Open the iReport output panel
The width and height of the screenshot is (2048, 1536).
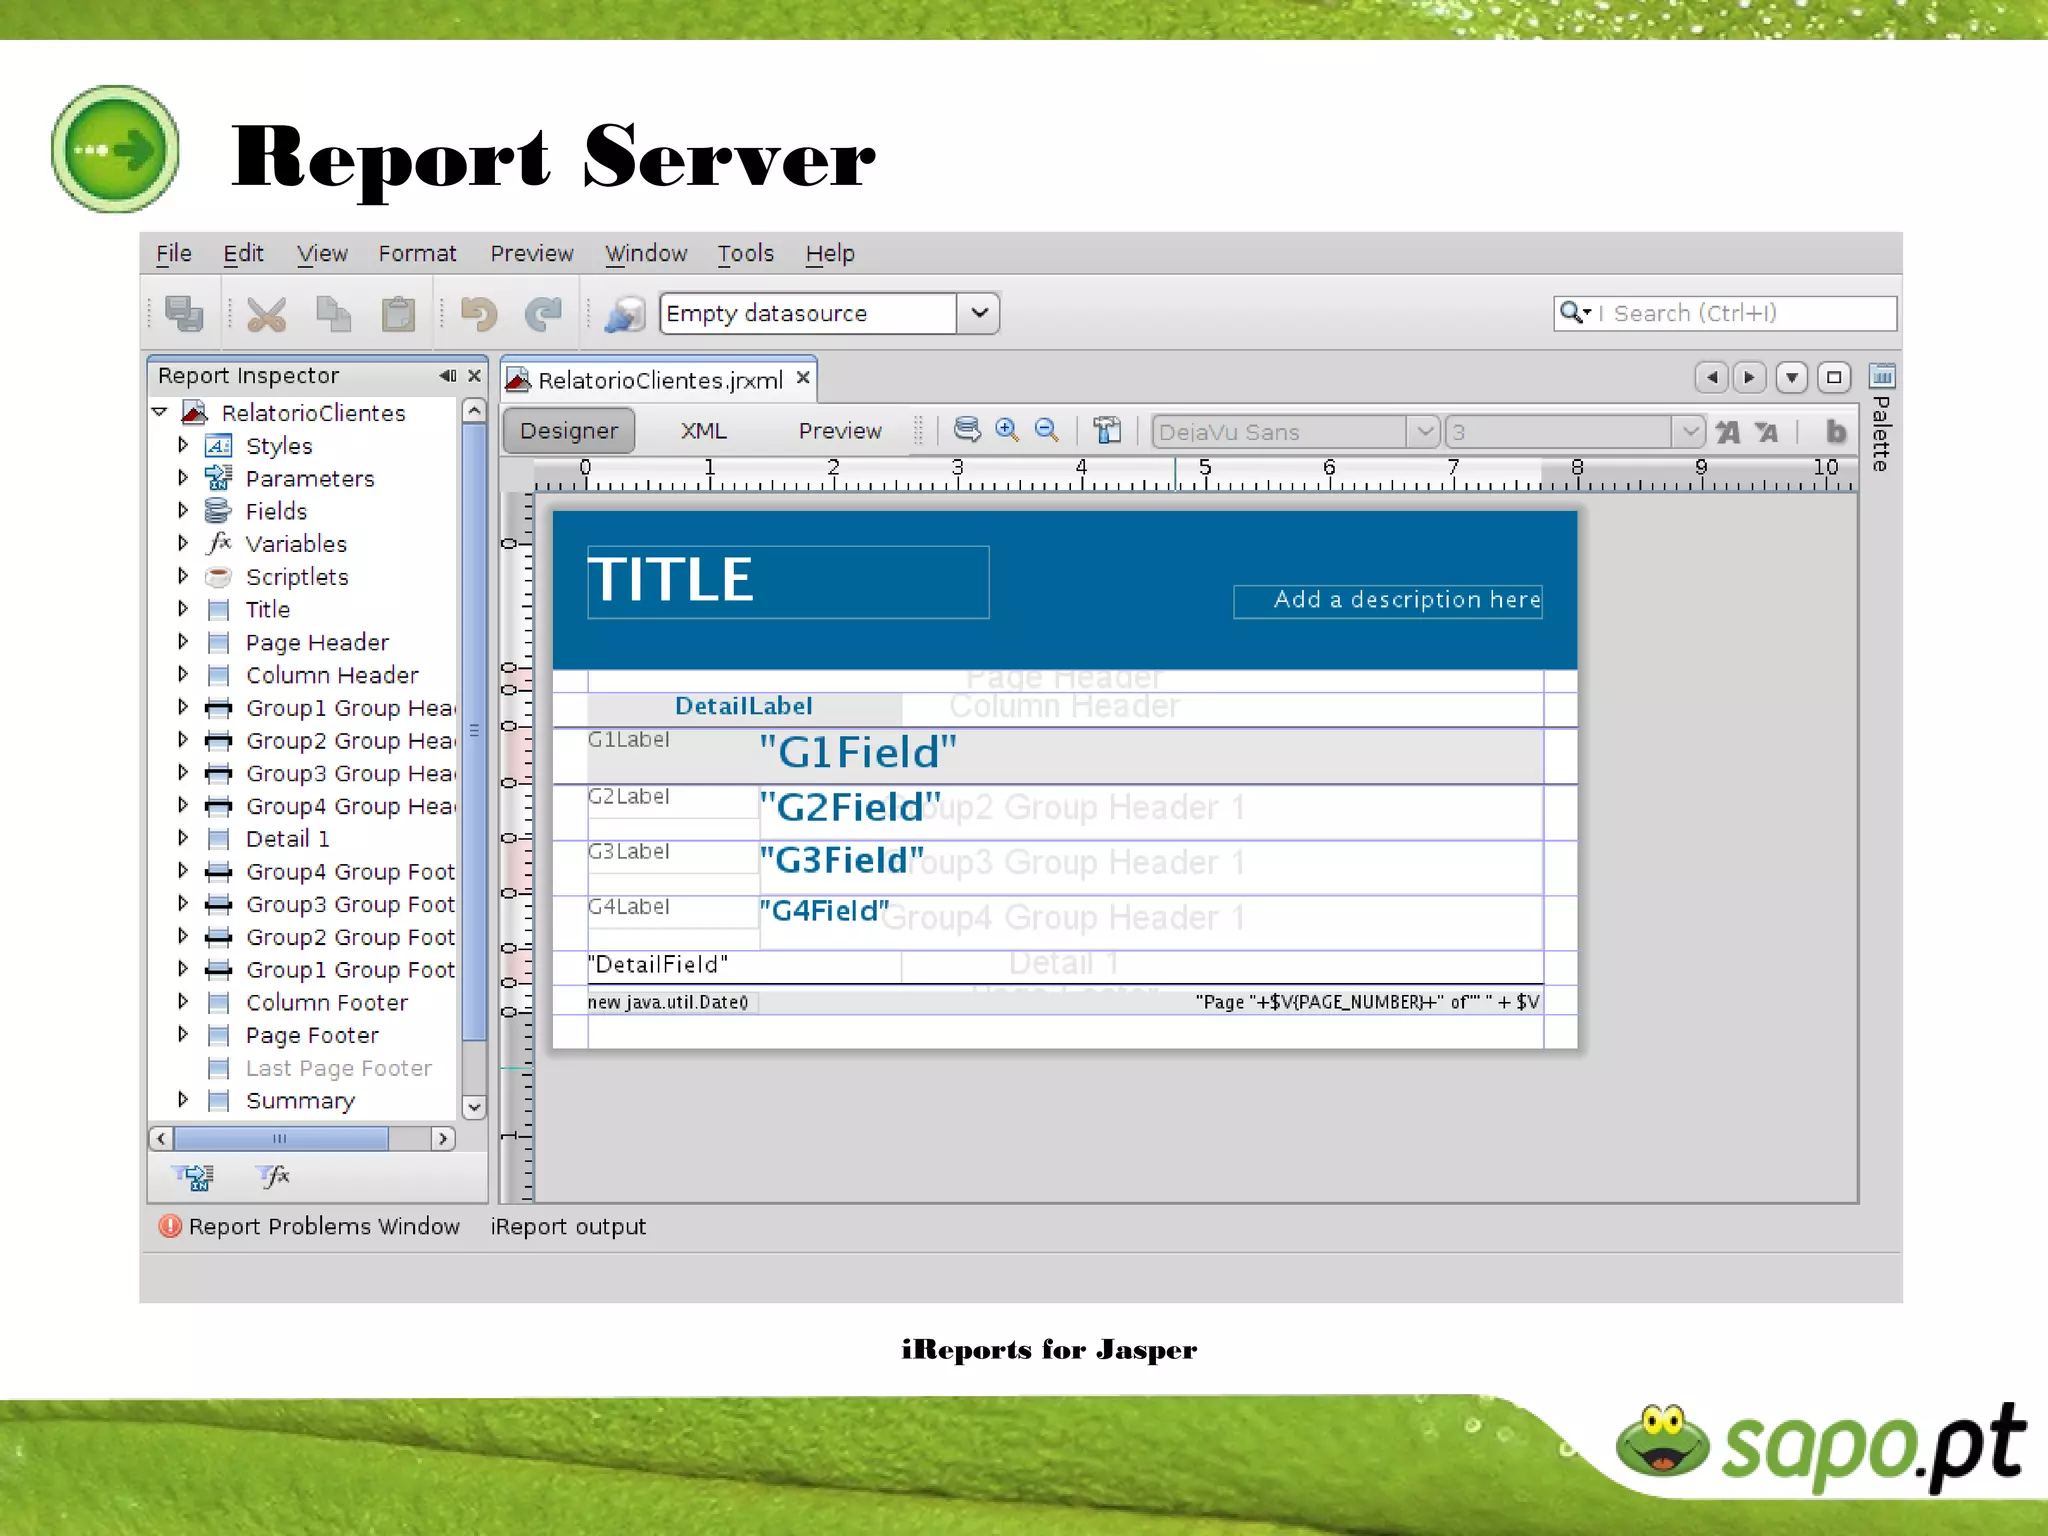[568, 1226]
